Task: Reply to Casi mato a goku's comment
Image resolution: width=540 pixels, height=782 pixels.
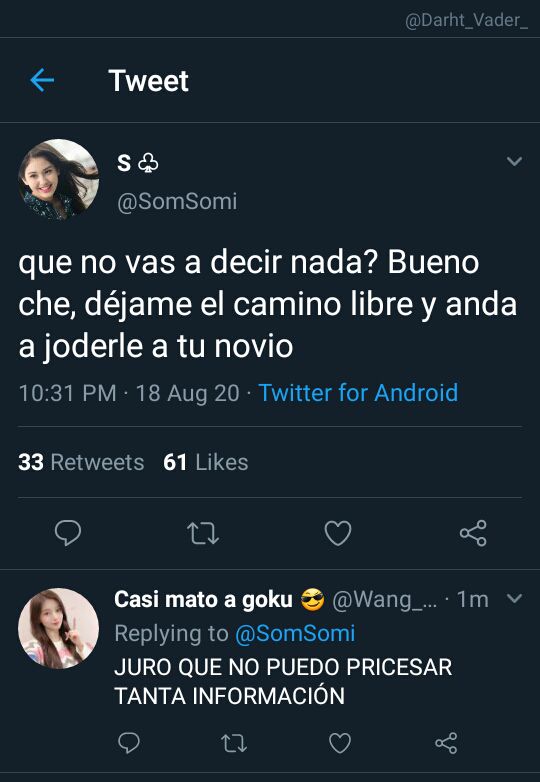Action: (x=129, y=743)
